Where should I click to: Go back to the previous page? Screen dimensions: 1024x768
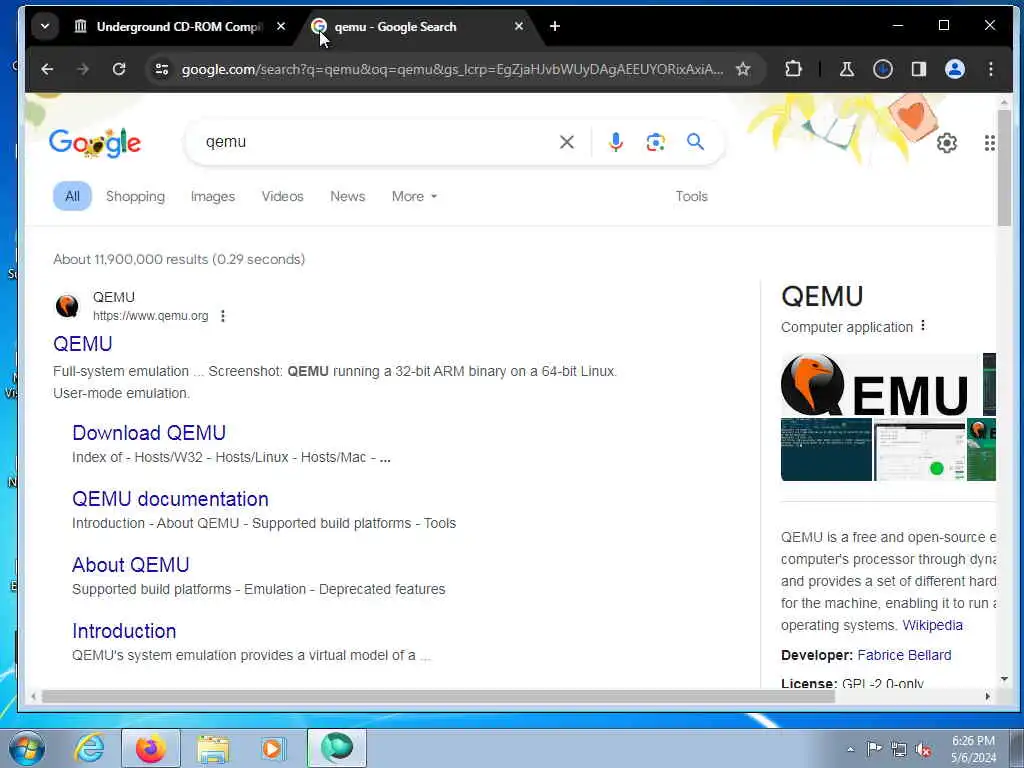click(47, 69)
